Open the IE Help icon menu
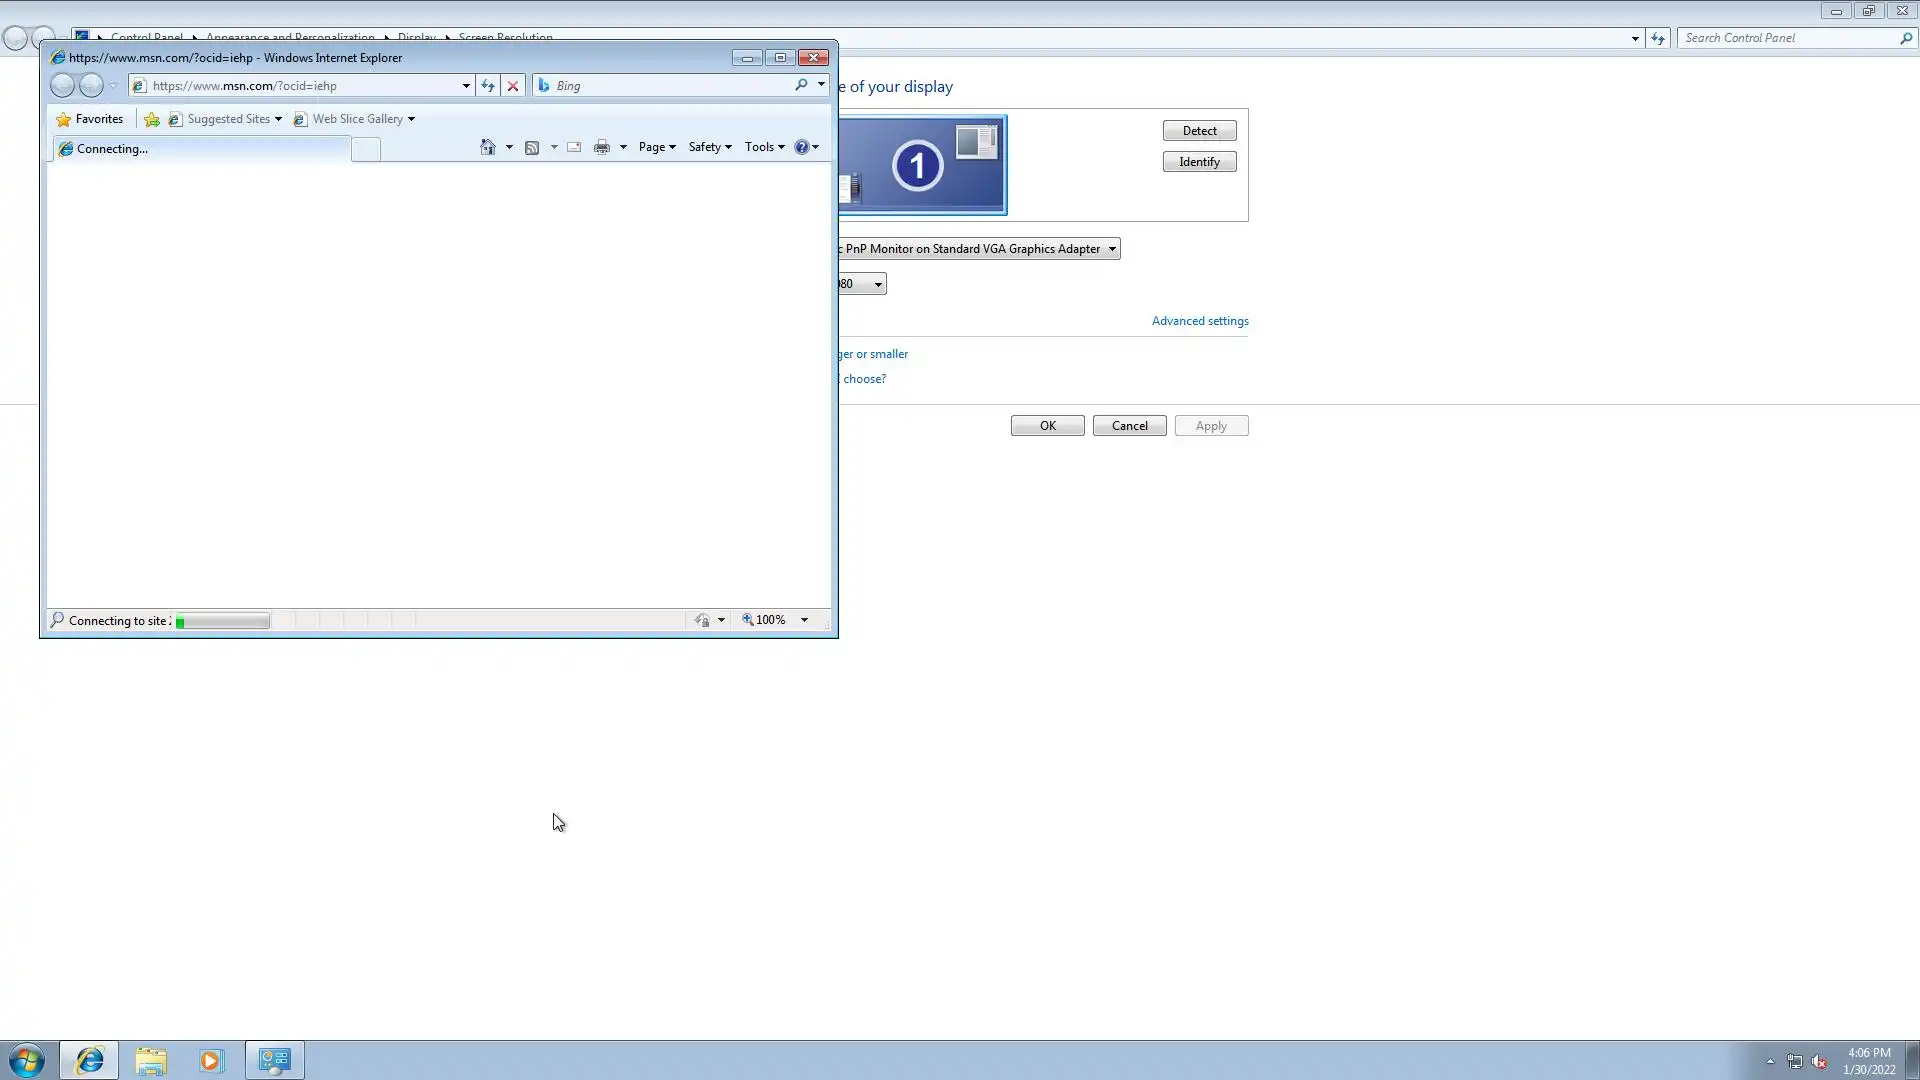1920x1080 pixels. [x=806, y=147]
